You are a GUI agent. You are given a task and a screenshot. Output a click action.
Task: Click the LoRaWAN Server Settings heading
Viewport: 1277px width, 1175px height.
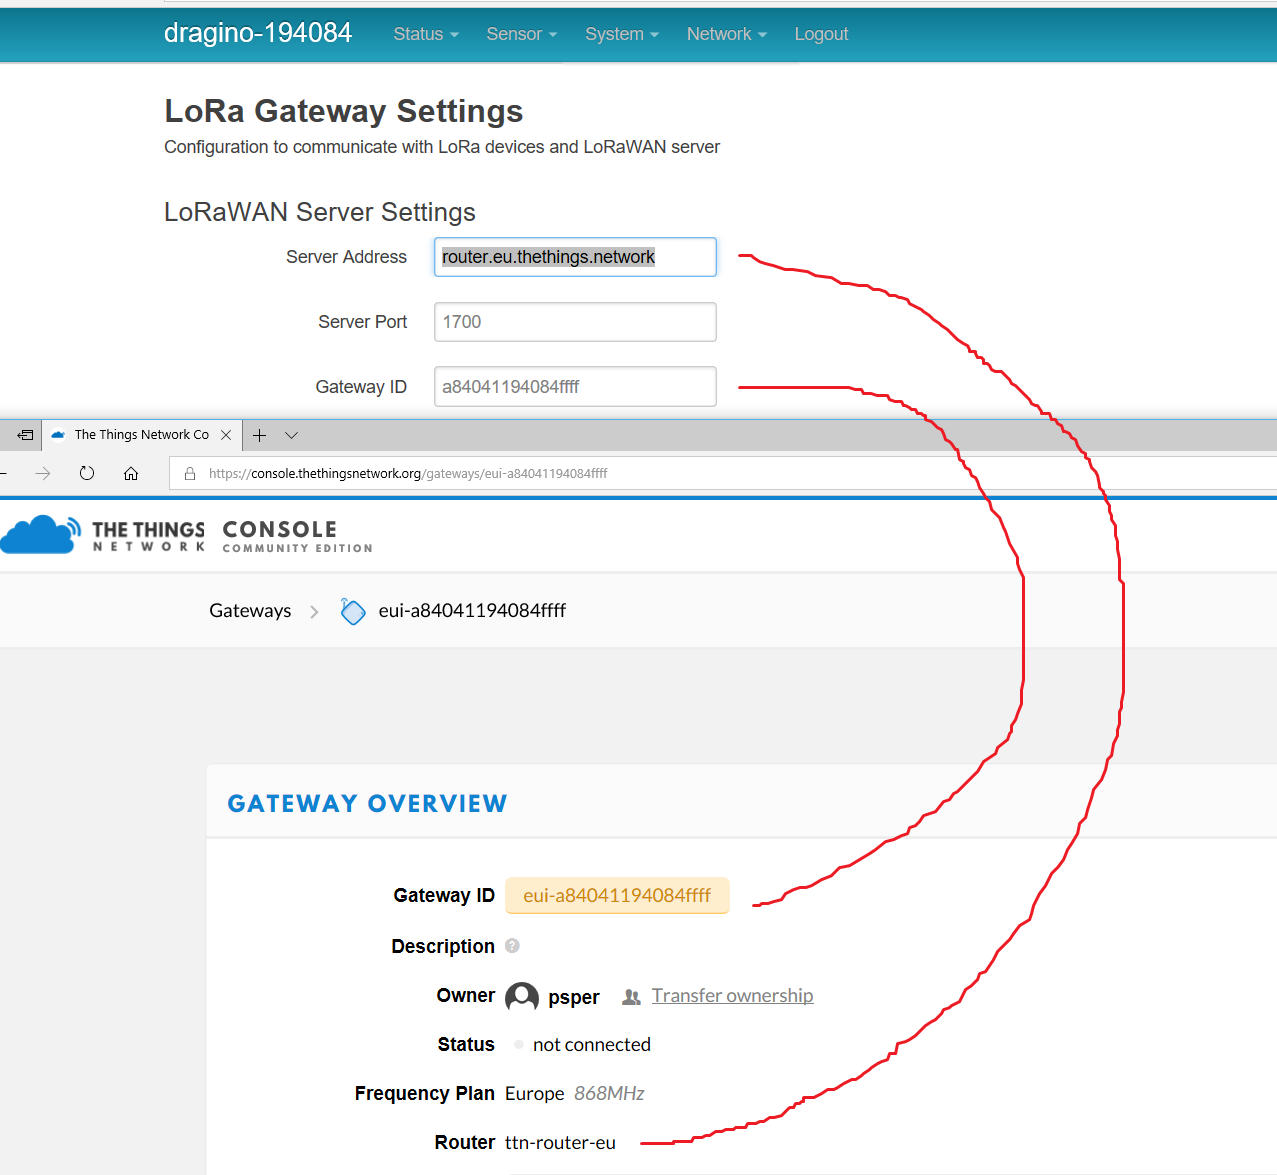pyautogui.click(x=320, y=212)
